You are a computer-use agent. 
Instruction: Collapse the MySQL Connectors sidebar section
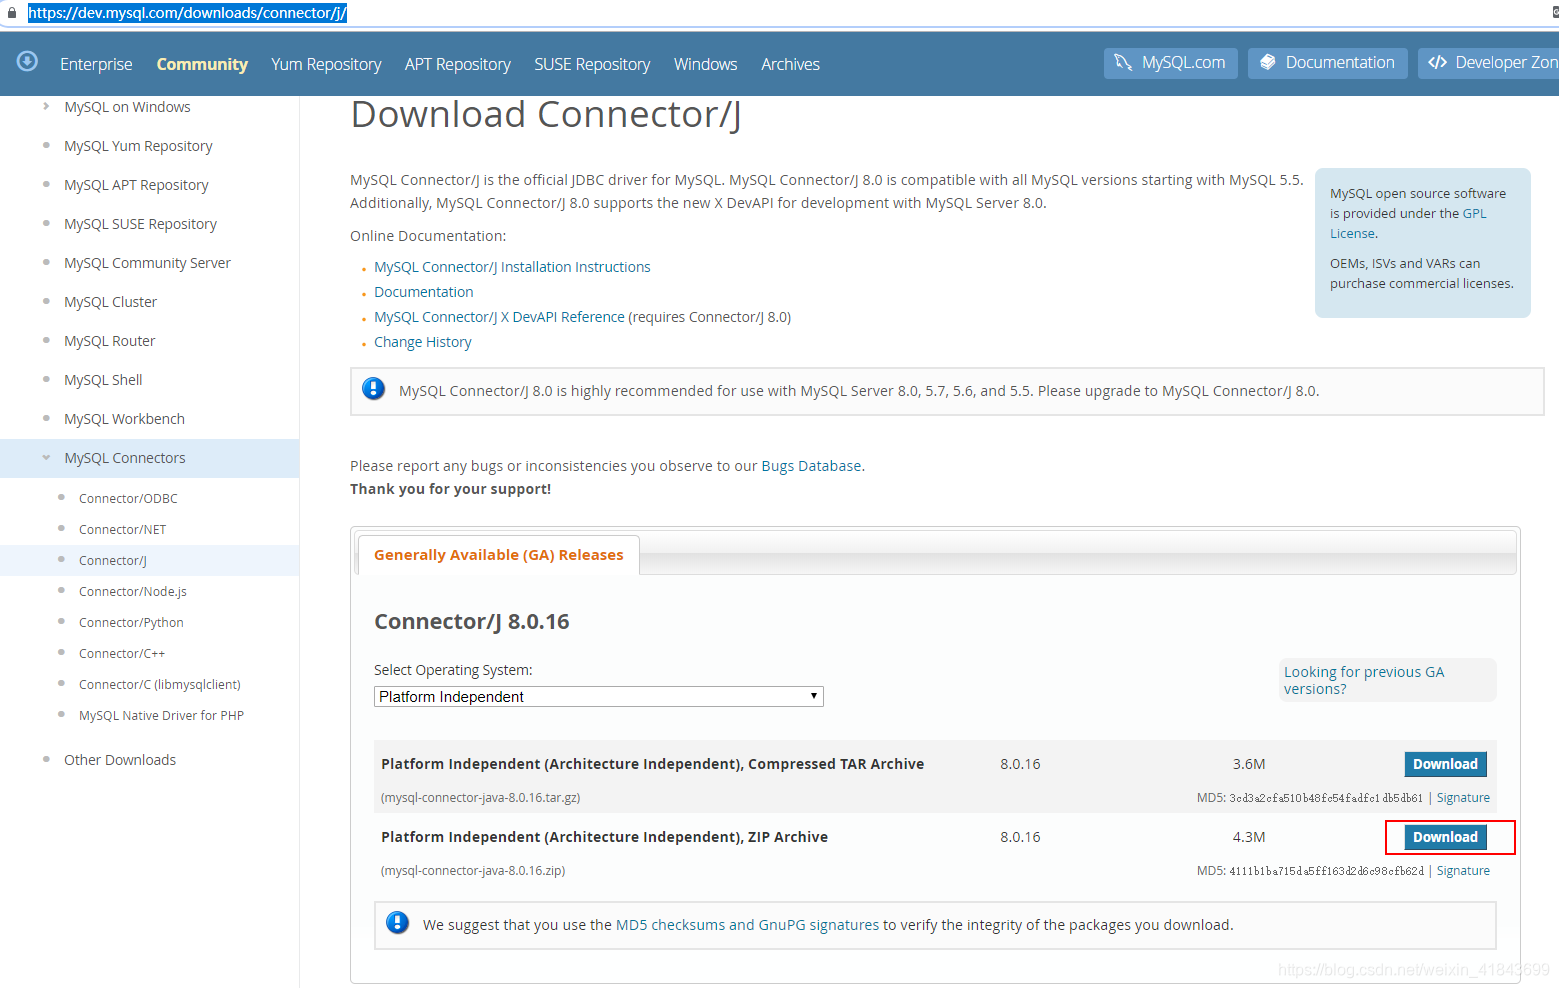click(46, 457)
